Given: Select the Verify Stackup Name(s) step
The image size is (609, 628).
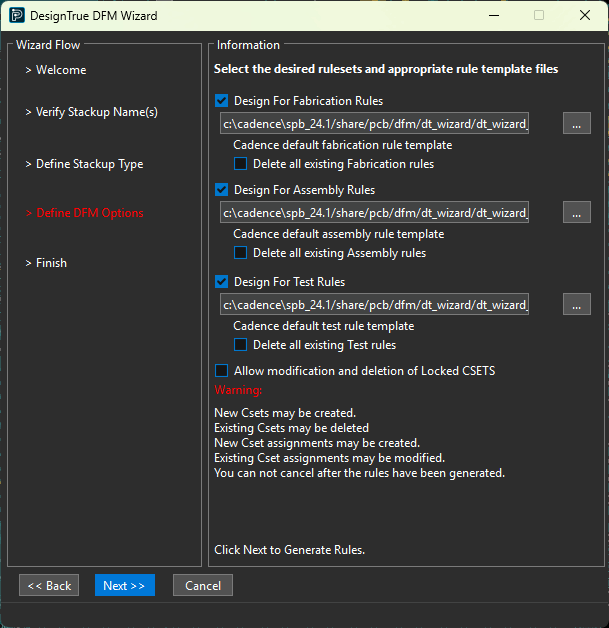Looking at the screenshot, I should pyautogui.click(x=91, y=112).
